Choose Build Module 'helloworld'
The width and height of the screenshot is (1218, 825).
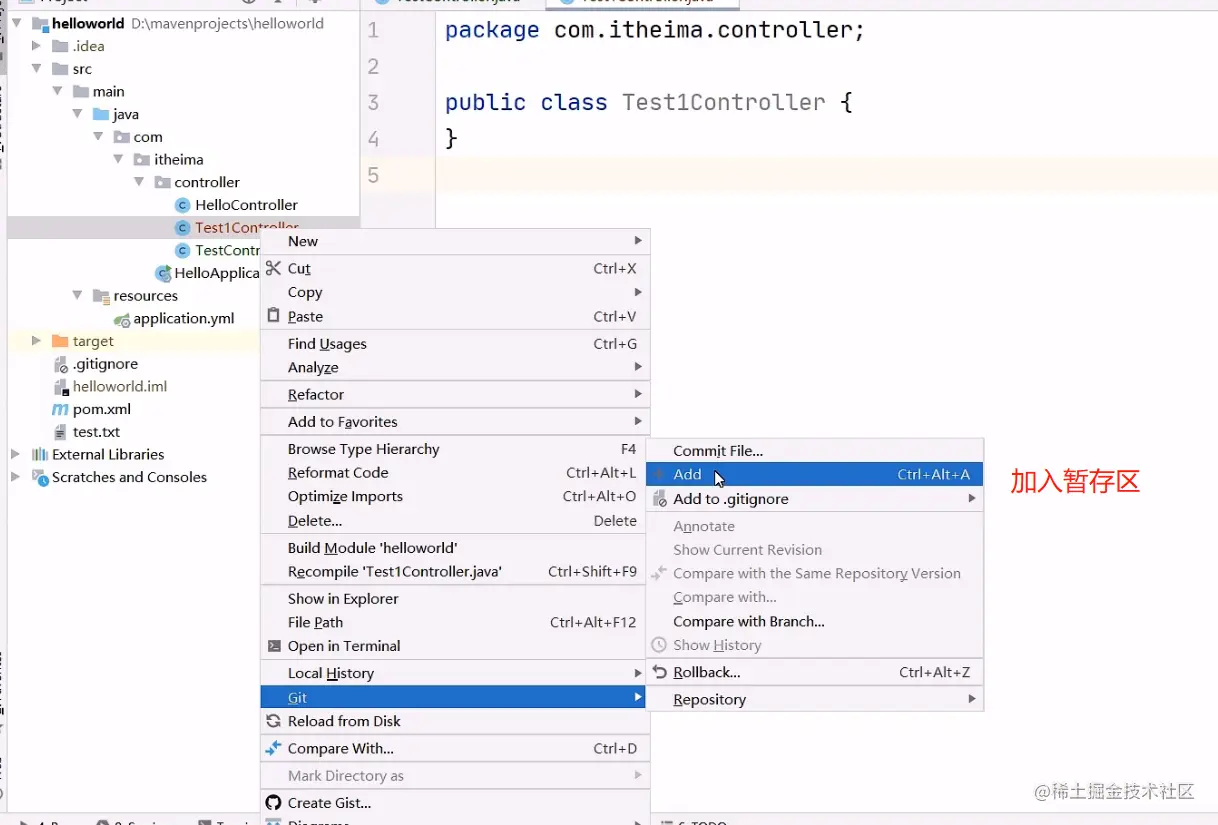[455, 547]
